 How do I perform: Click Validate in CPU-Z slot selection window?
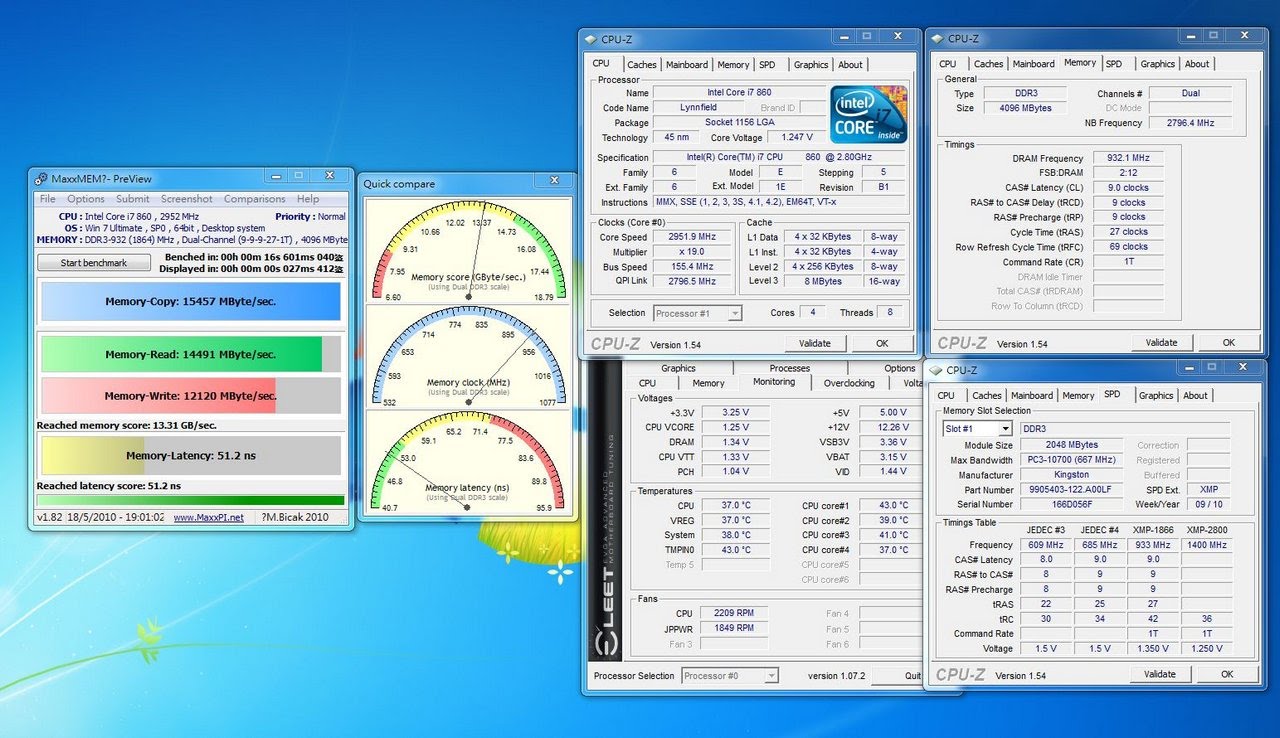[x=1160, y=674]
